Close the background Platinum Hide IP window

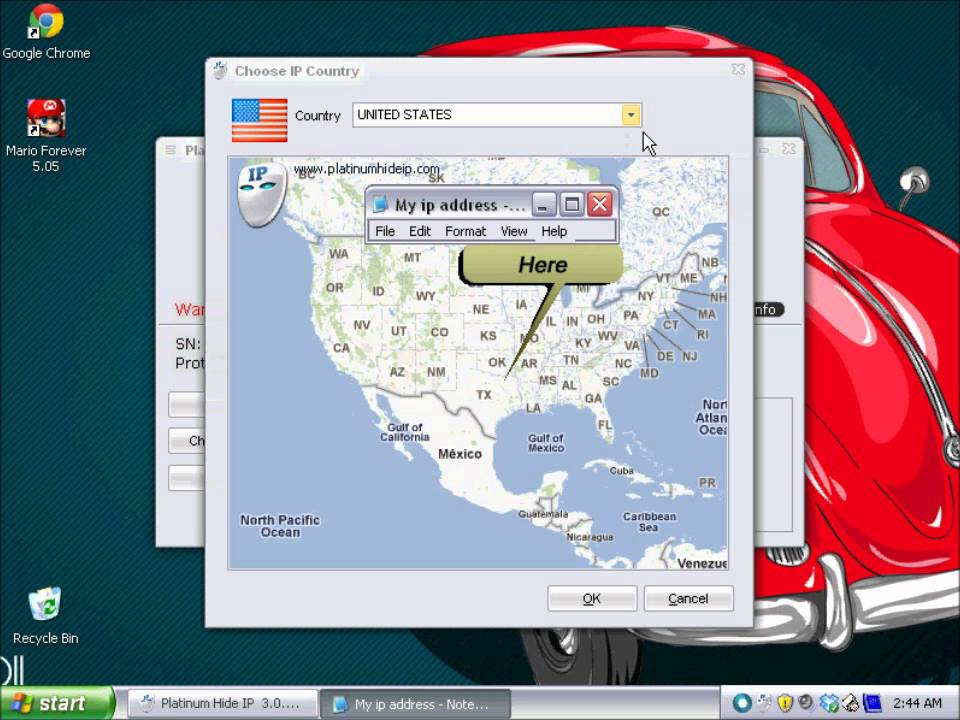pyautogui.click(x=789, y=149)
